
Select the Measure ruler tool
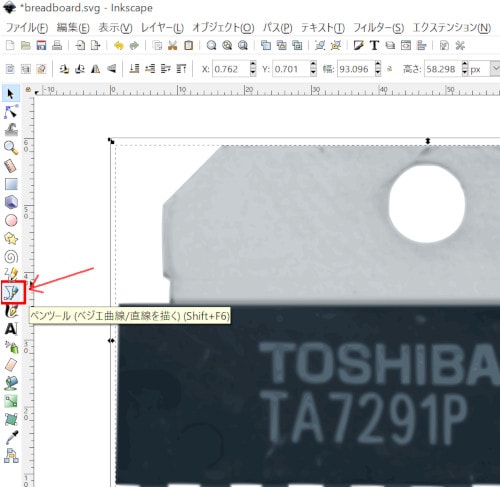tap(11, 166)
